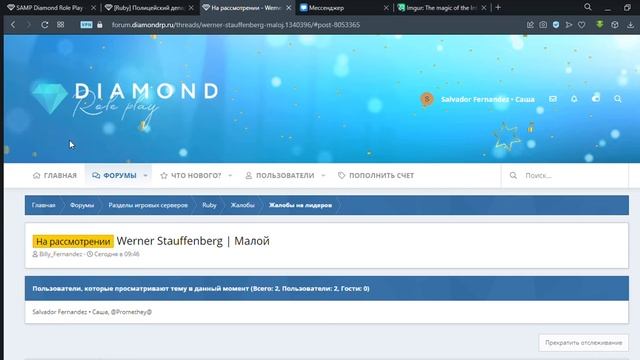Open the green download arrow extension
Image resolution: width=640 pixels, height=360 pixels.
[600, 24]
